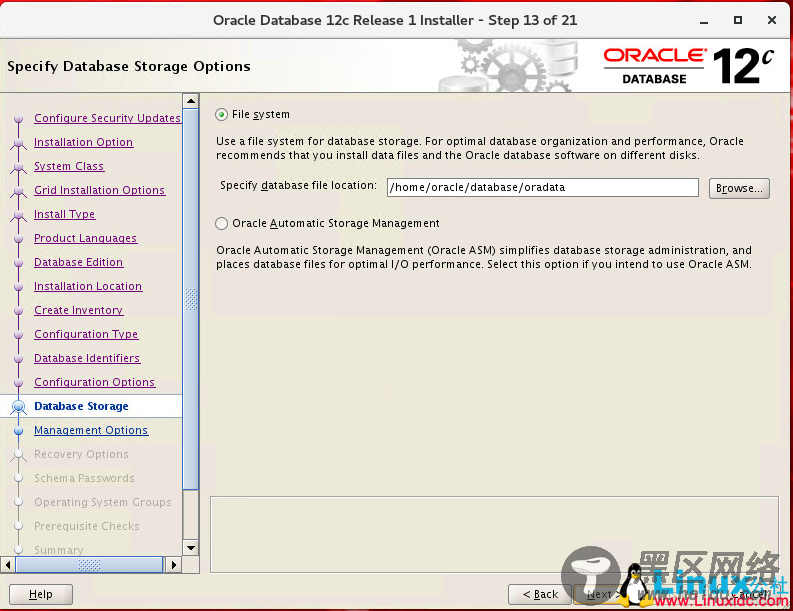
Task: Click the database file location field
Action: click(543, 188)
